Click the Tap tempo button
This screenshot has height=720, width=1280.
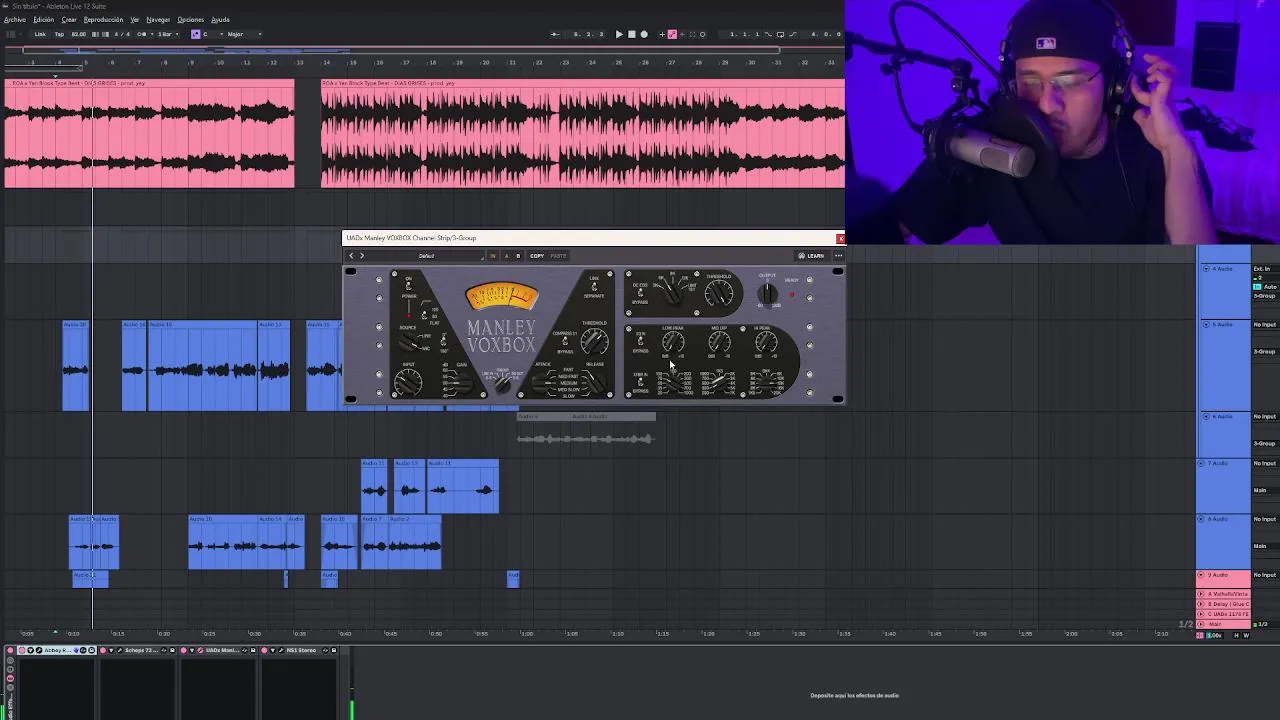pyautogui.click(x=59, y=34)
